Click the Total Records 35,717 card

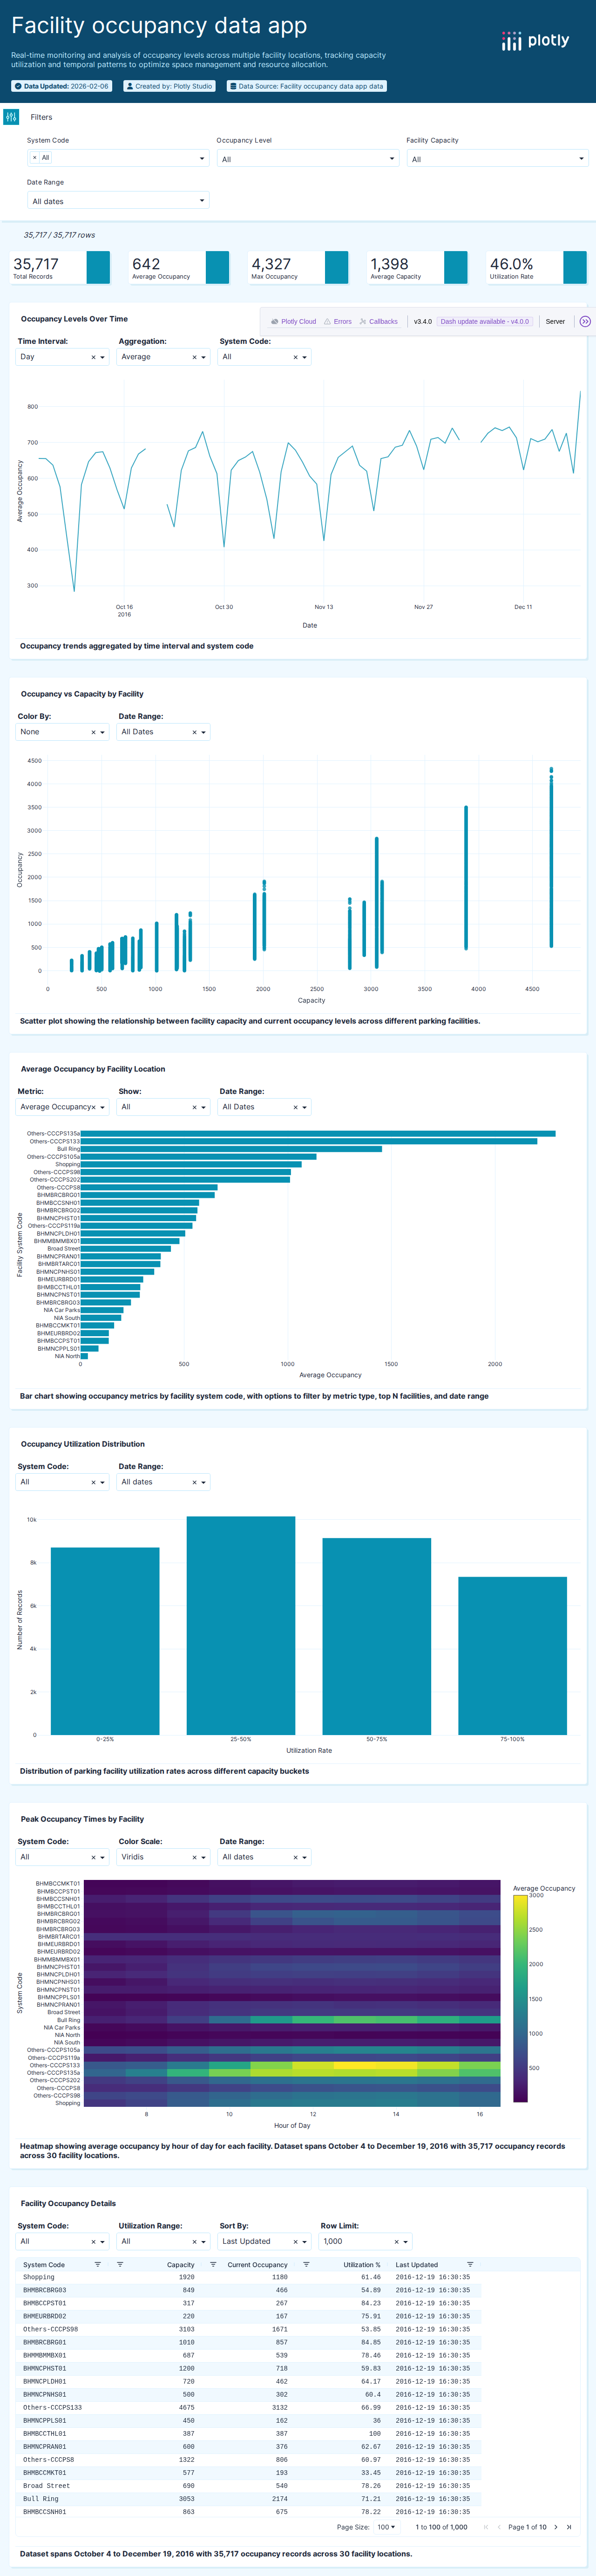(60, 267)
